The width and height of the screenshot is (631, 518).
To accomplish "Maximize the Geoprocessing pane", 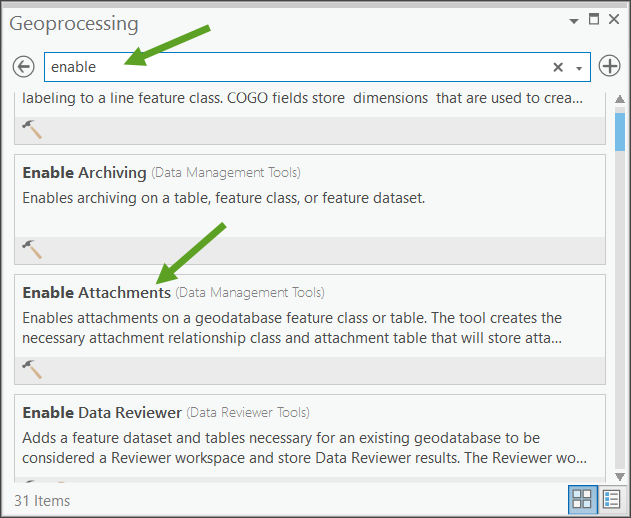I will click(594, 19).
